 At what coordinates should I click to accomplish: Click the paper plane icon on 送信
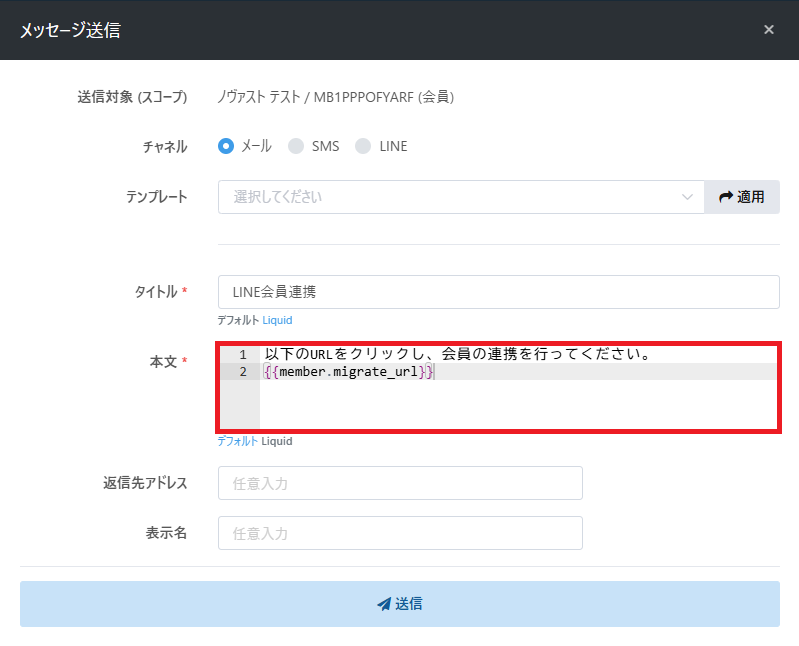click(x=383, y=604)
